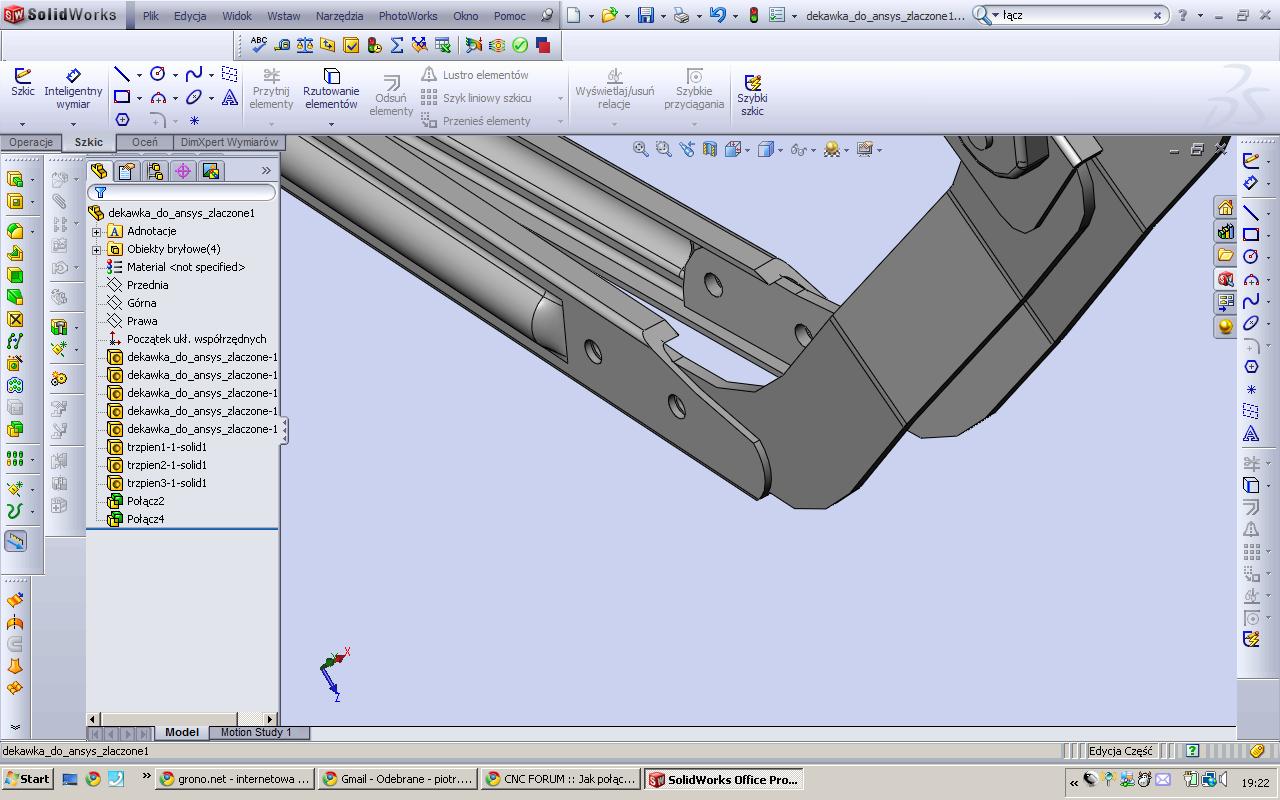Expand the Adnotacje tree node

point(97,231)
